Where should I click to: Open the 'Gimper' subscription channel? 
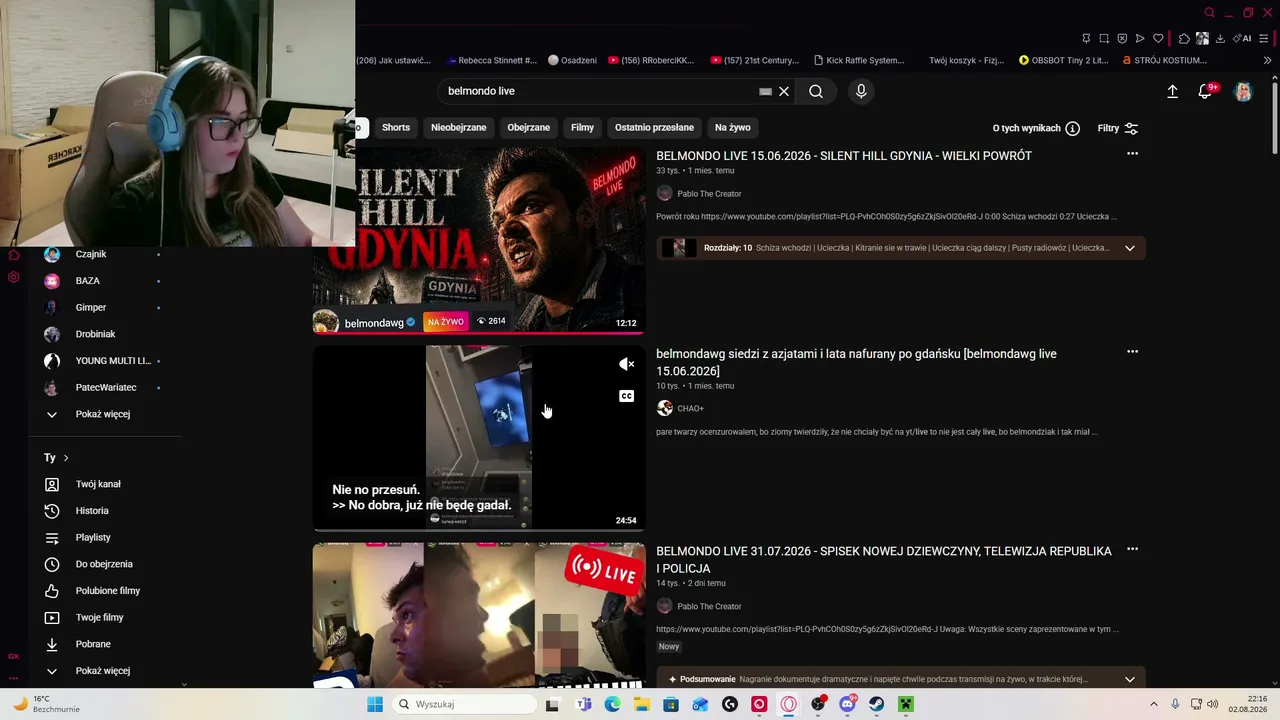point(90,307)
